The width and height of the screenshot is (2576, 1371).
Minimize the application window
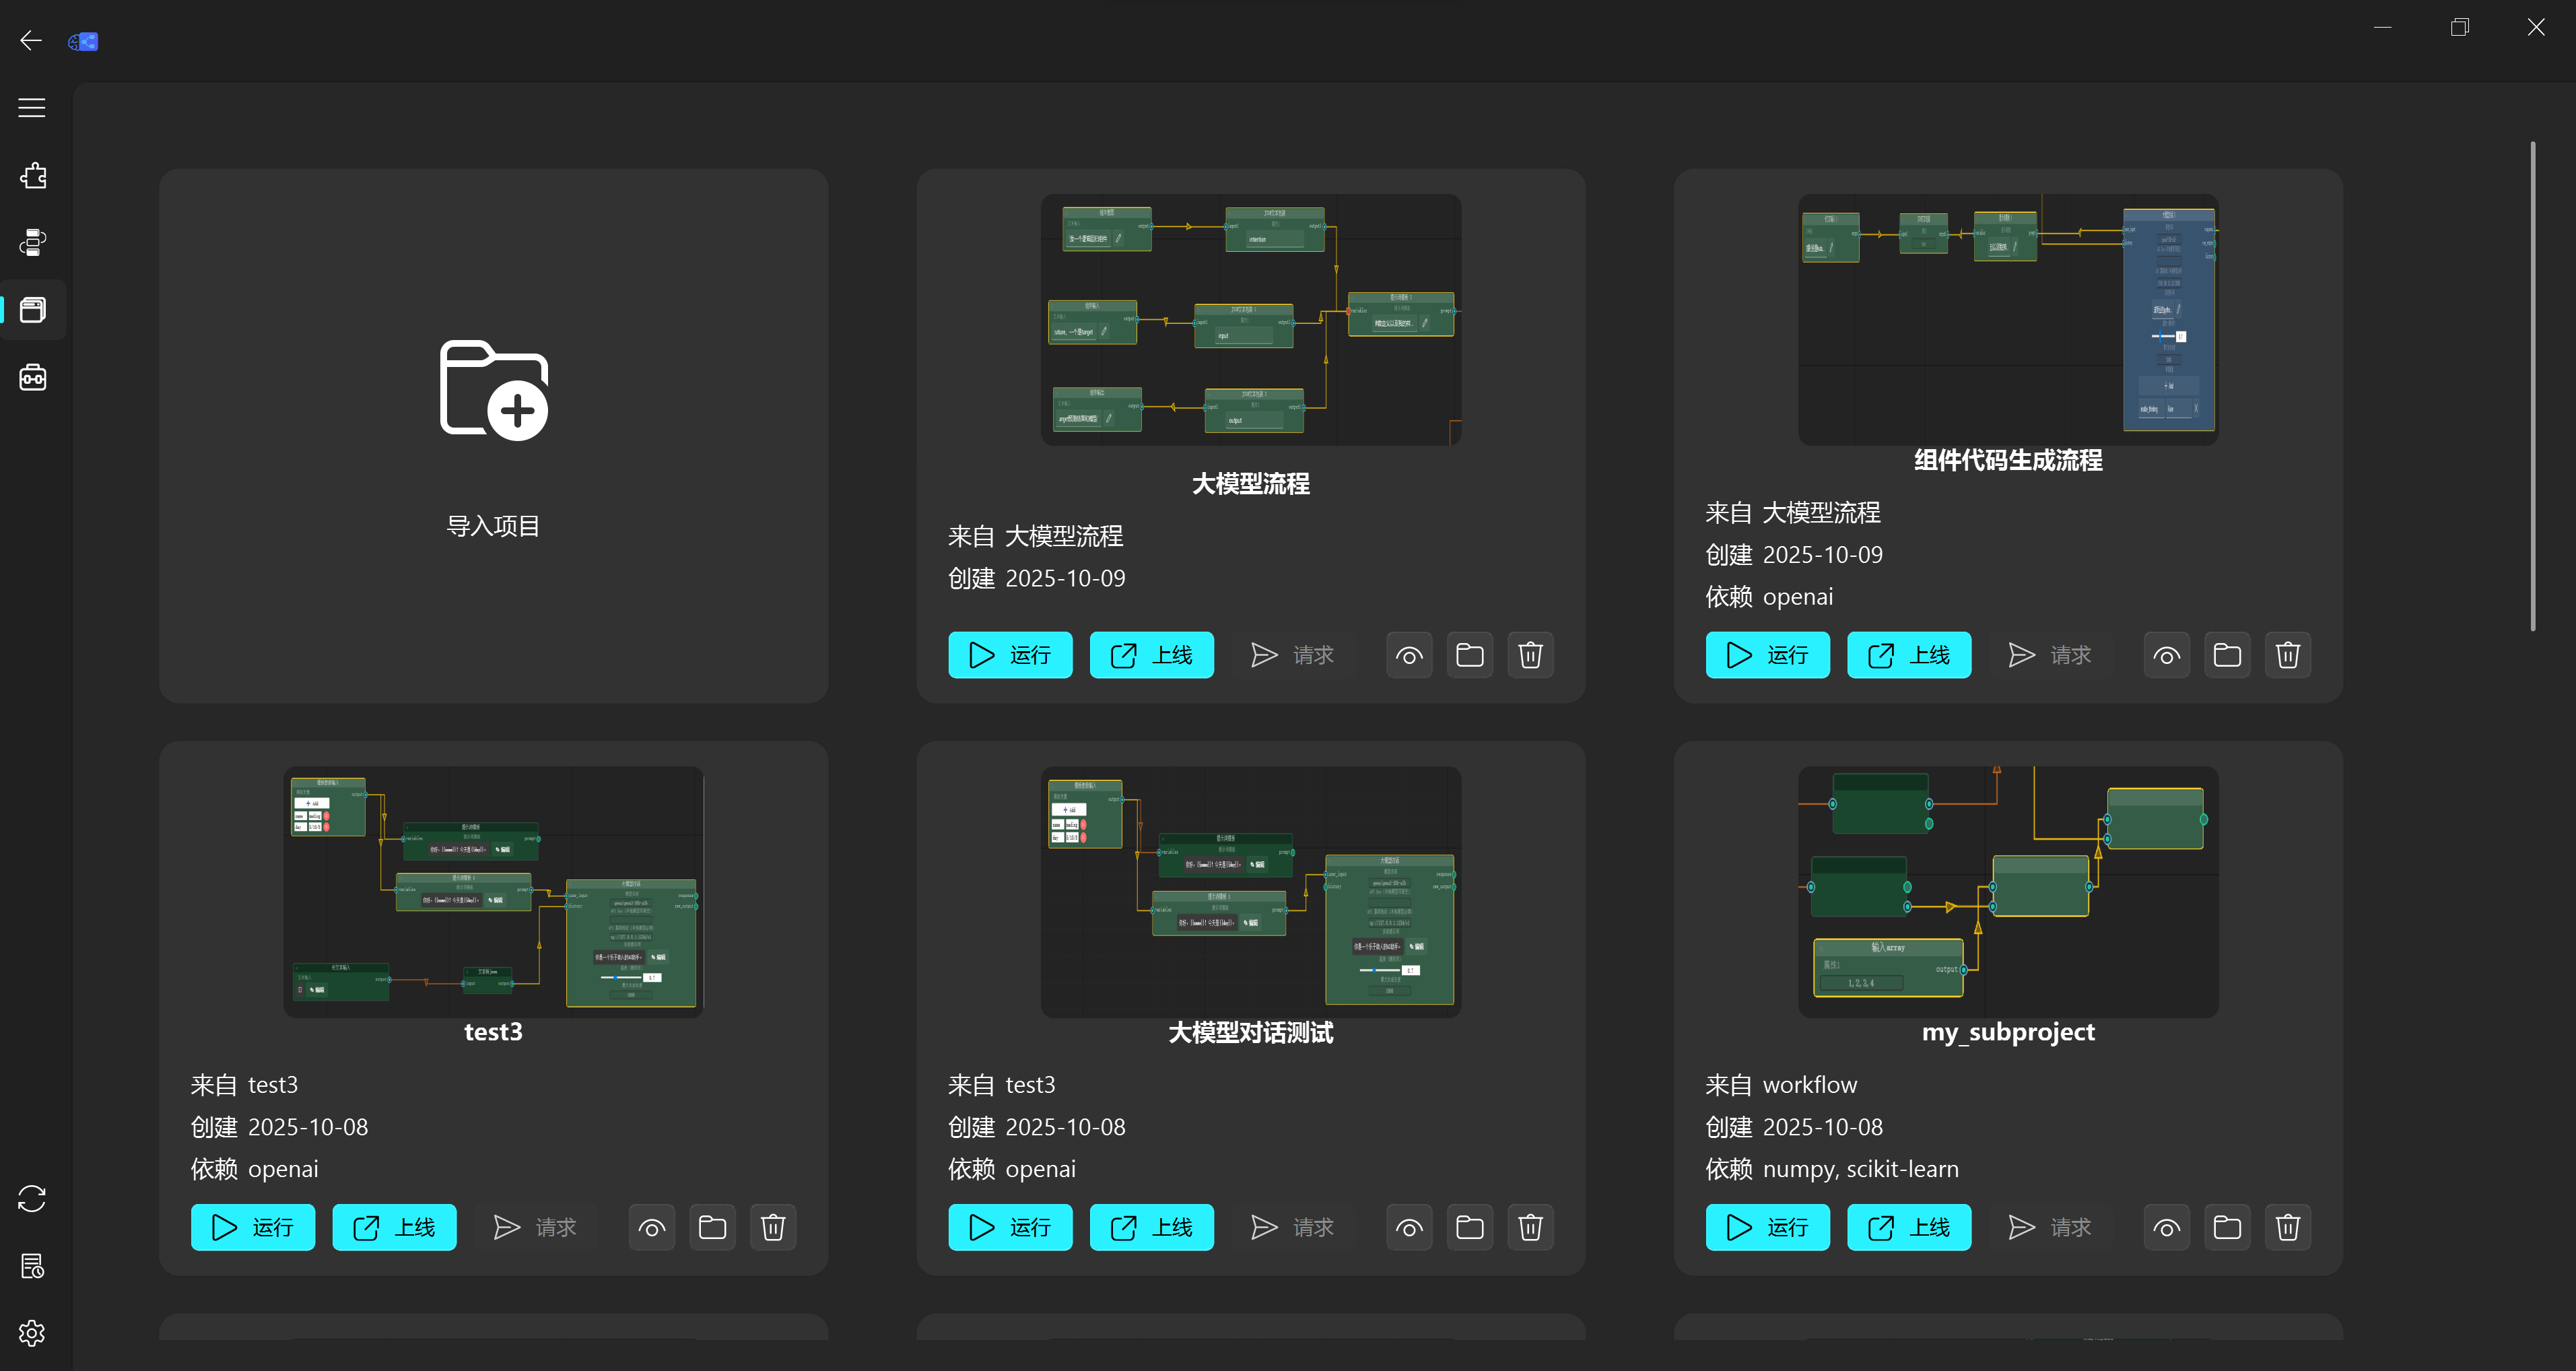tap(2383, 27)
